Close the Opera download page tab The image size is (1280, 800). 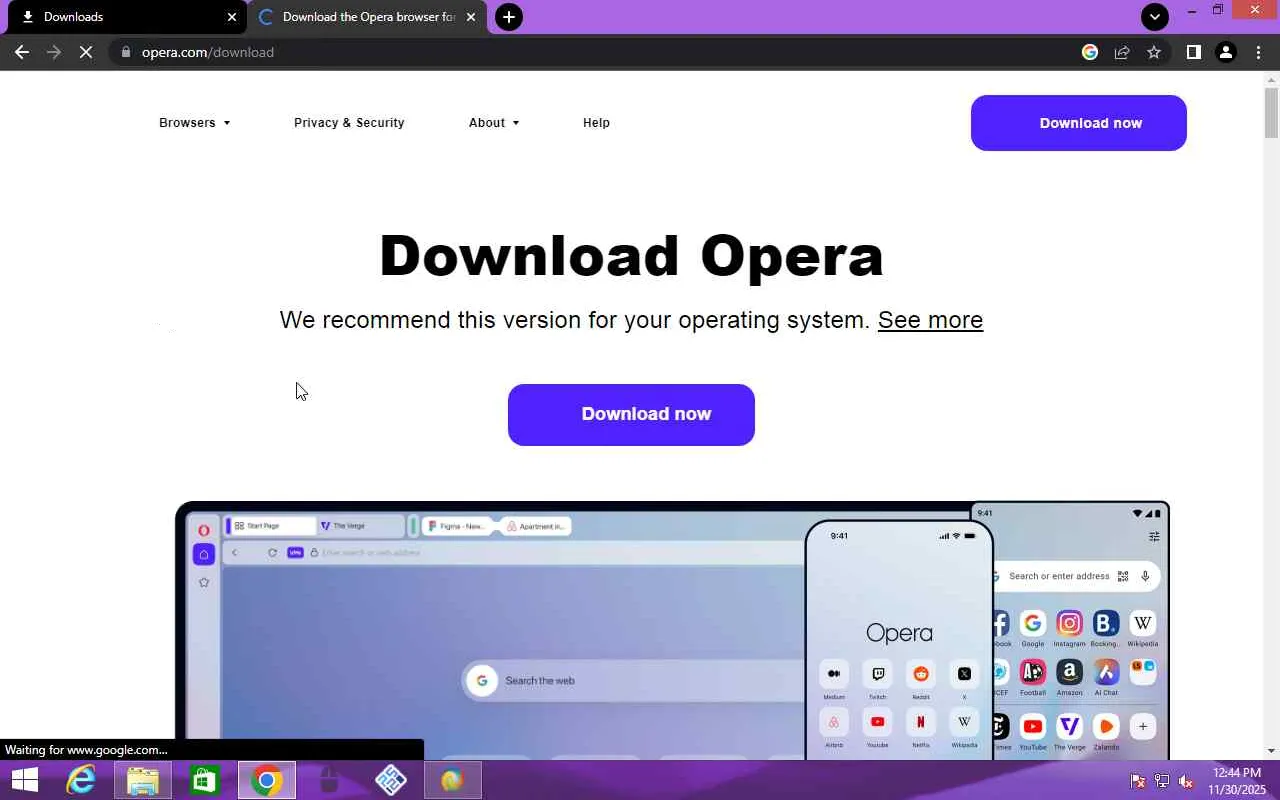tap(471, 17)
